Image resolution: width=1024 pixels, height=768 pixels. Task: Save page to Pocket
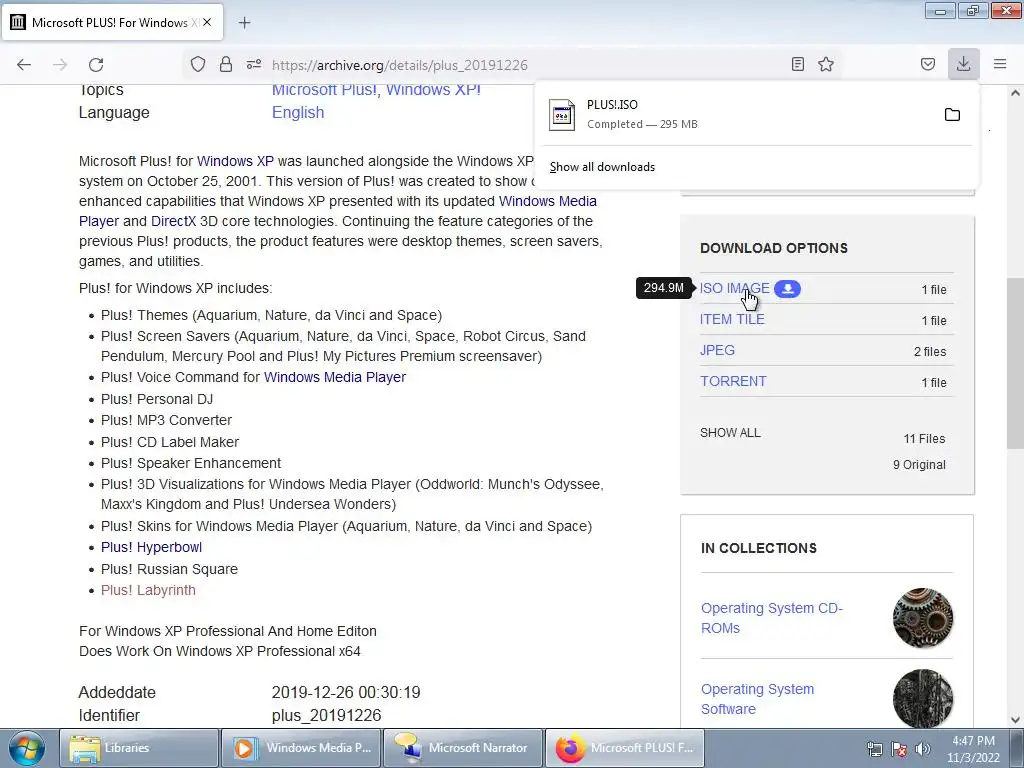[x=928, y=64]
